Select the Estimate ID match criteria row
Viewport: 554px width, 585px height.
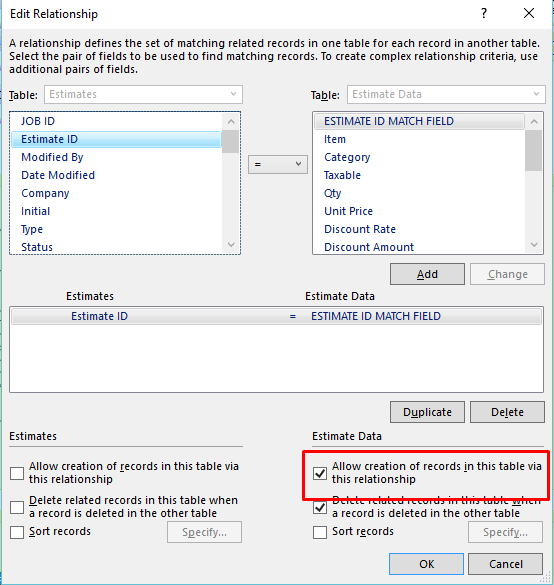pos(276,316)
